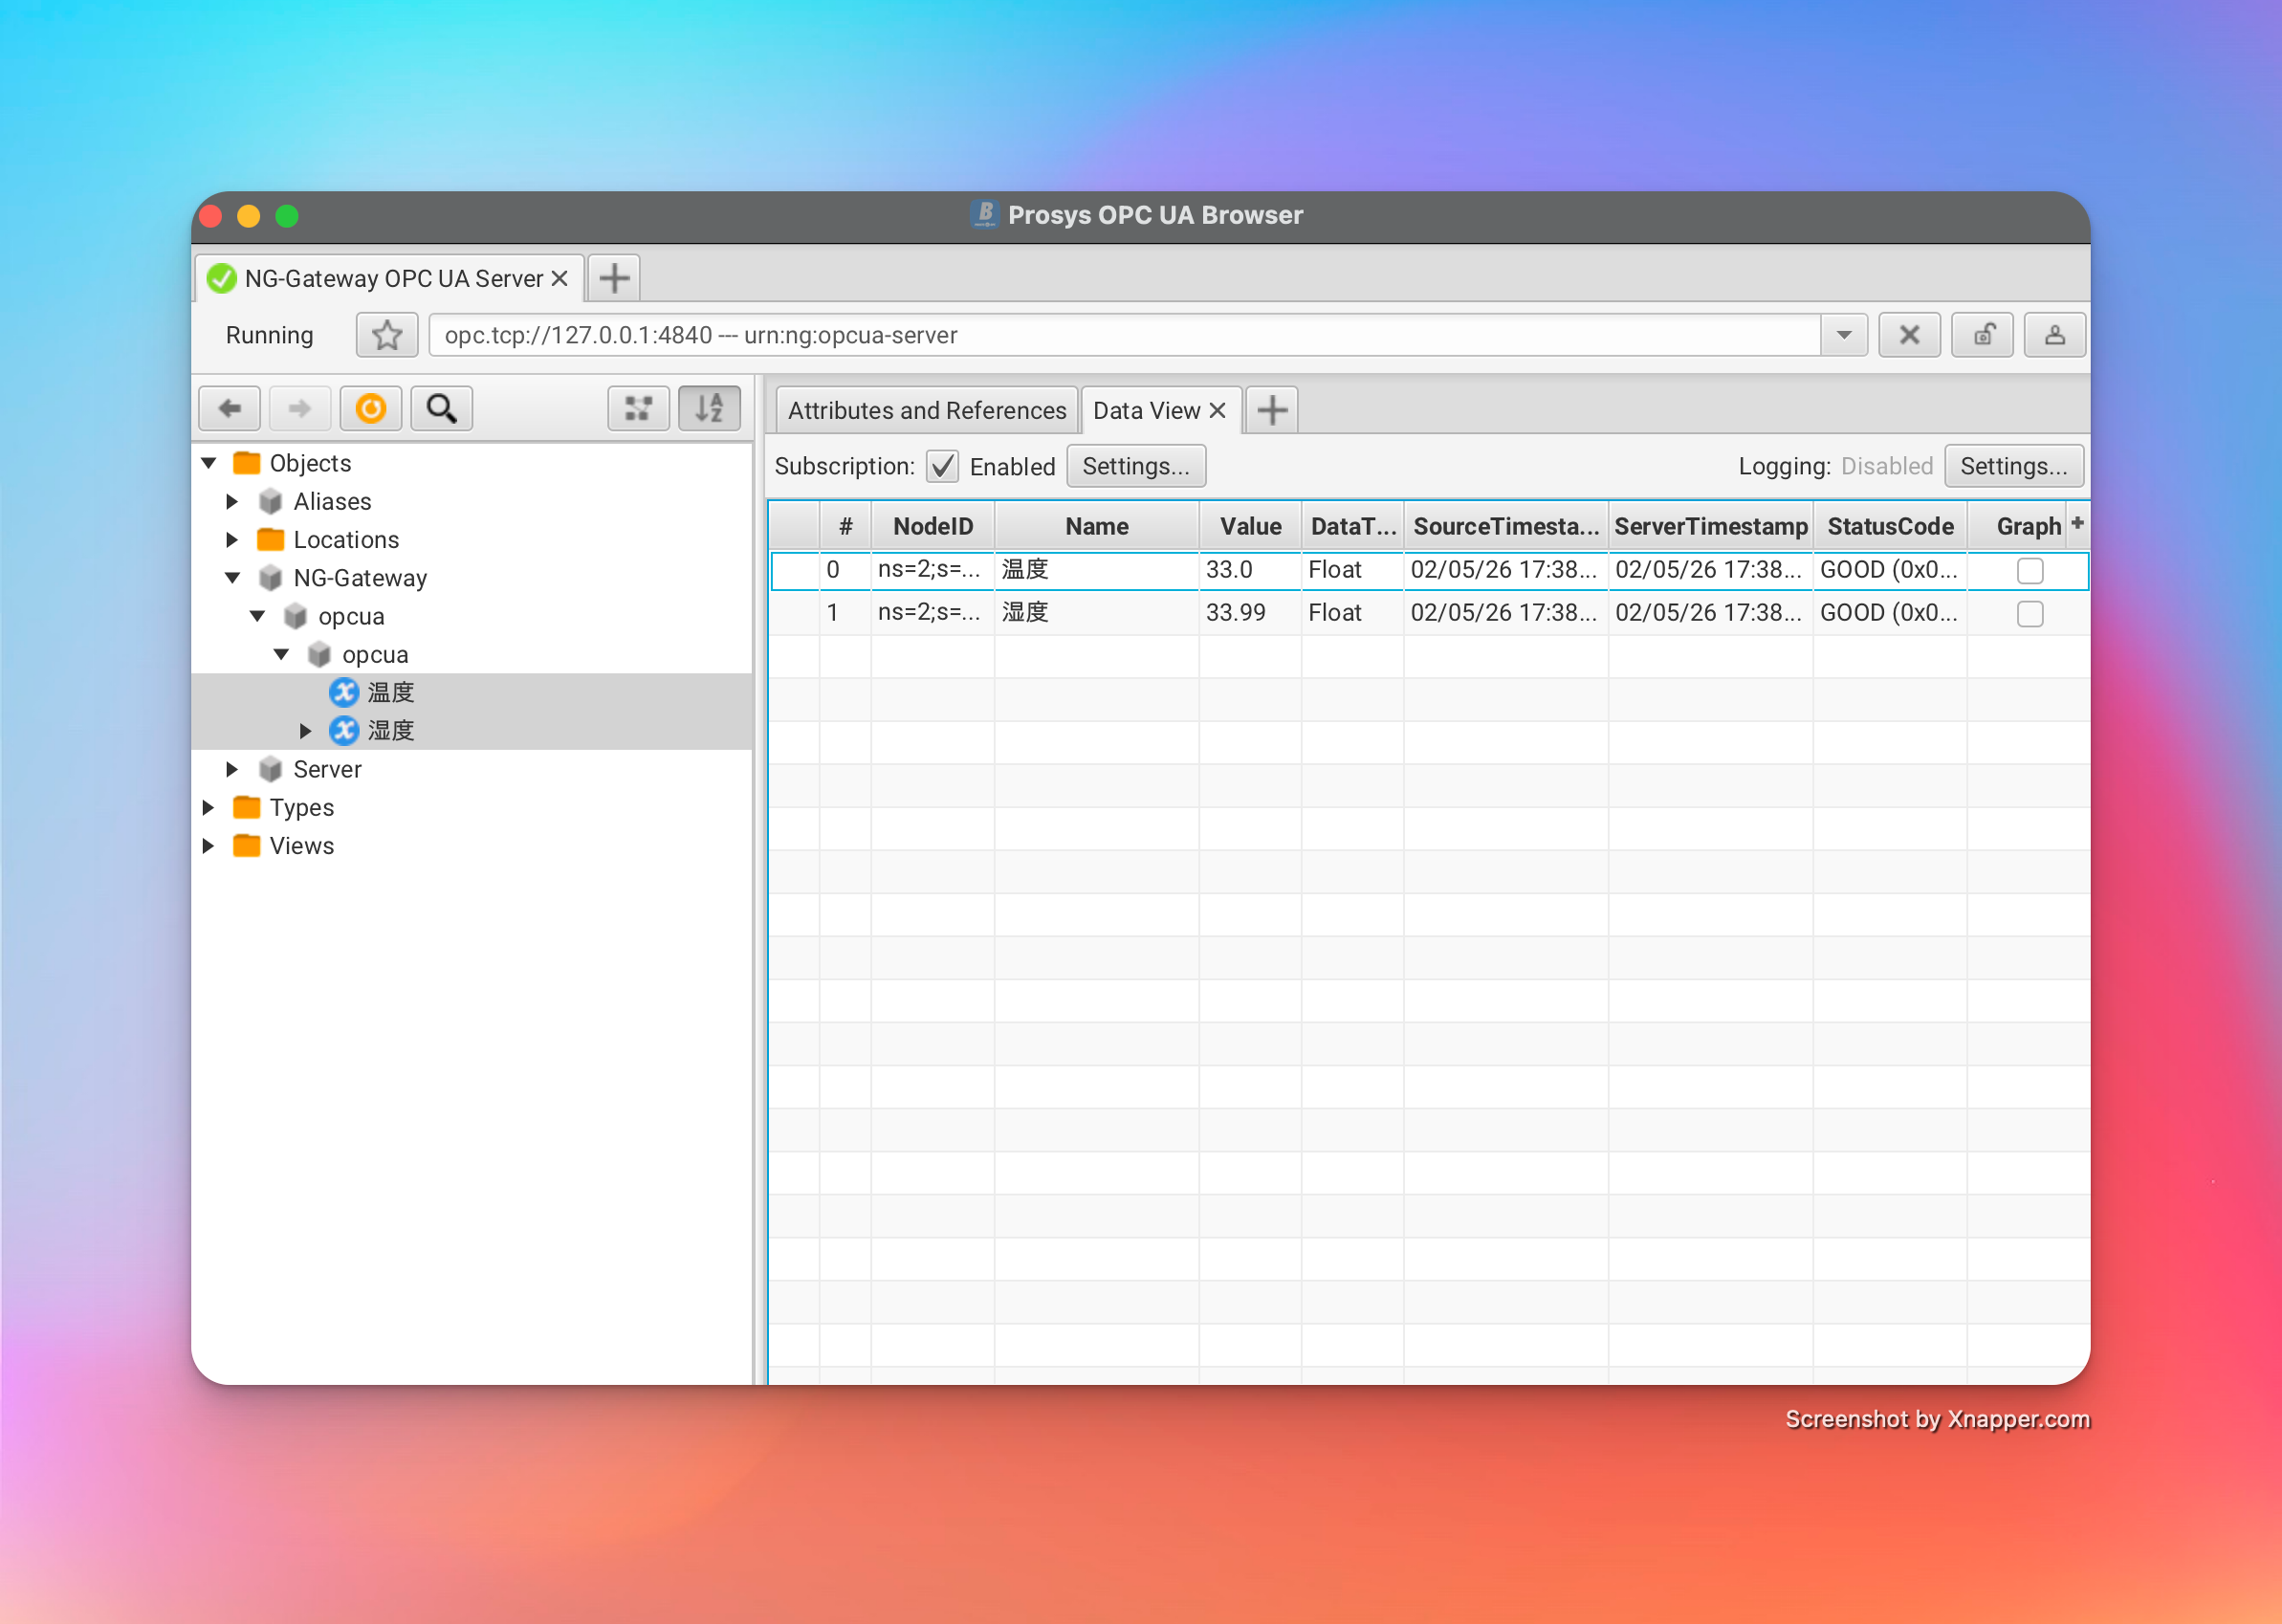This screenshot has width=2282, height=1624.
Task: Click the alphabetical sort icon
Action: pyautogui.click(x=709, y=408)
